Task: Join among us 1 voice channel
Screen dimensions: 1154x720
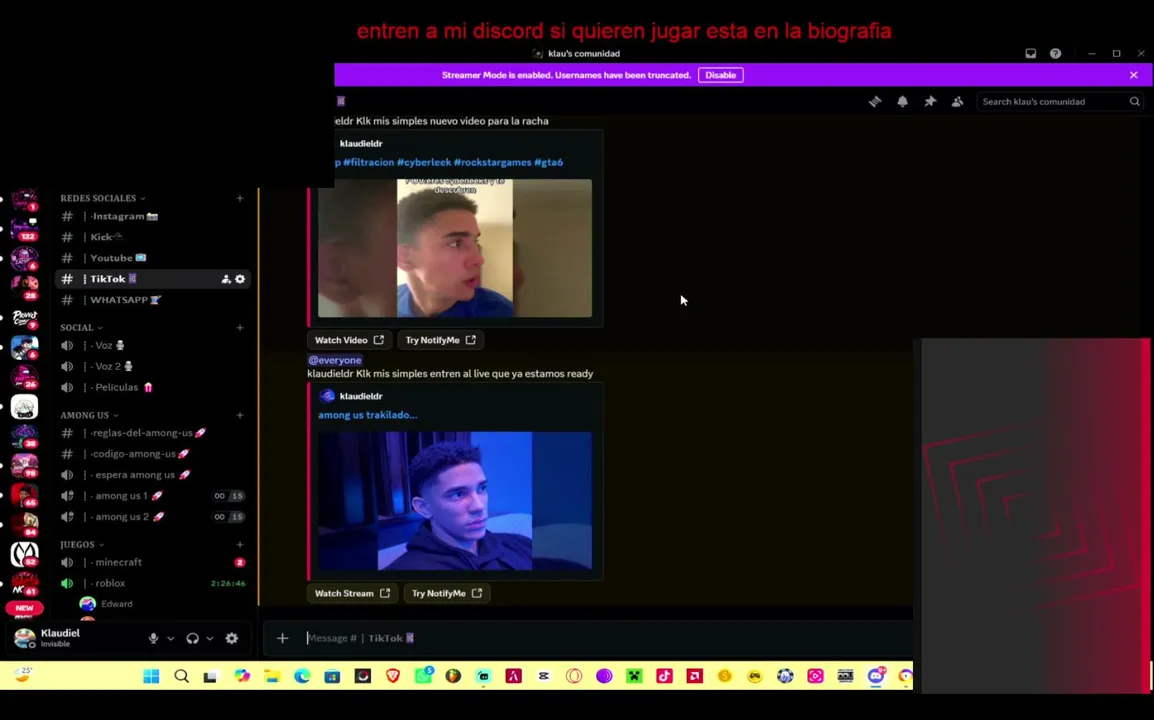Action: click(152, 495)
